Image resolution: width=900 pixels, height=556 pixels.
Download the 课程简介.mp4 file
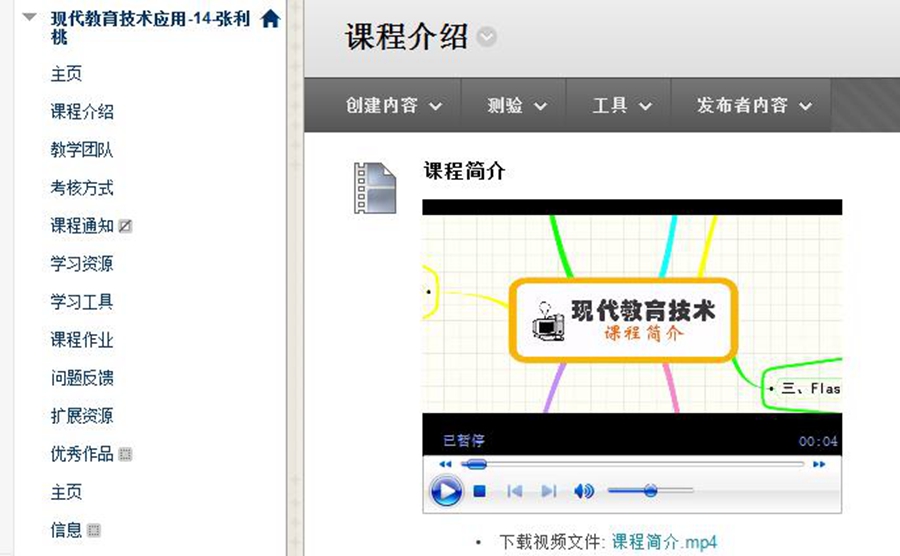[664, 542]
